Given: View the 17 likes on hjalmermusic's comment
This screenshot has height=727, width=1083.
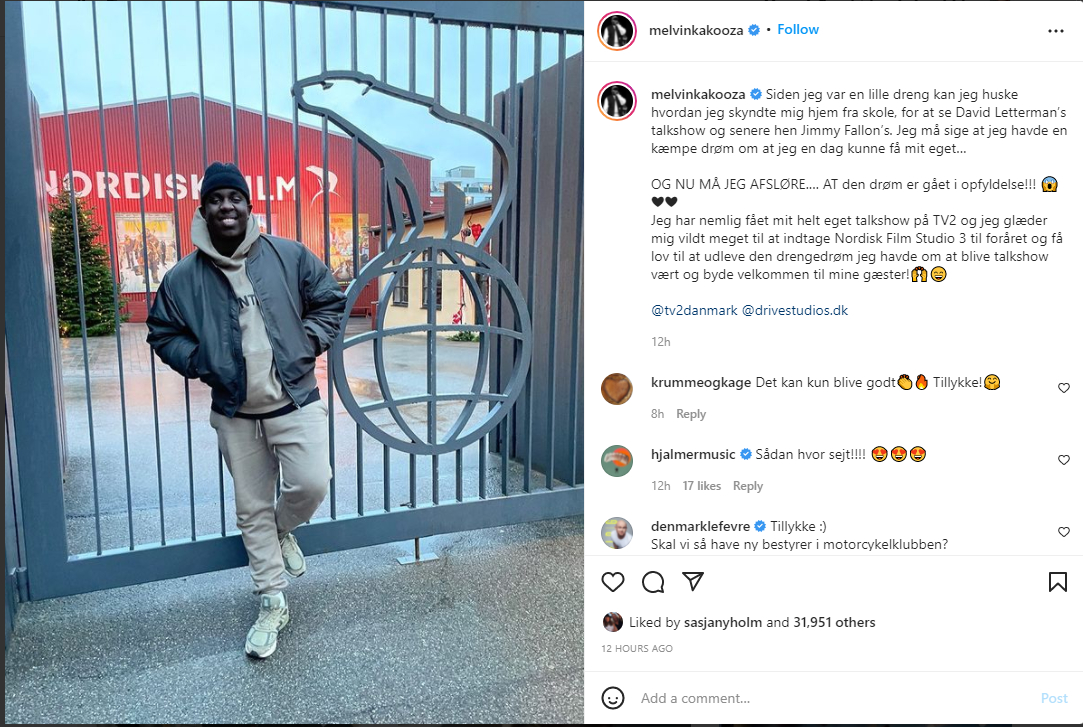Looking at the screenshot, I should pyautogui.click(x=702, y=485).
